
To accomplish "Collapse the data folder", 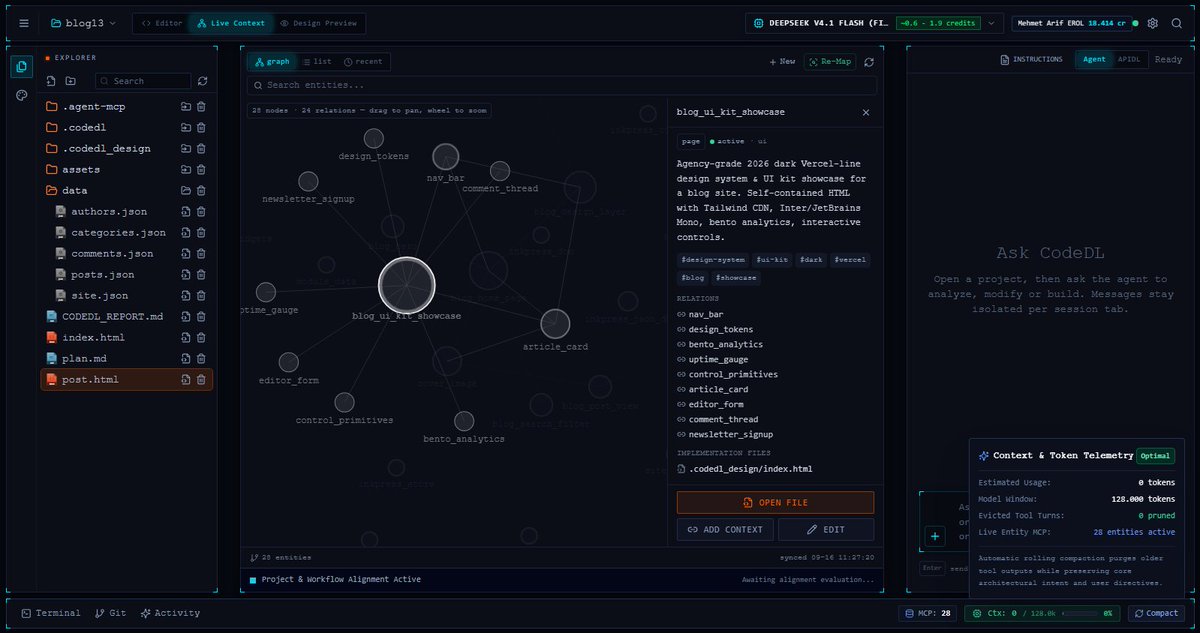I will point(75,190).
